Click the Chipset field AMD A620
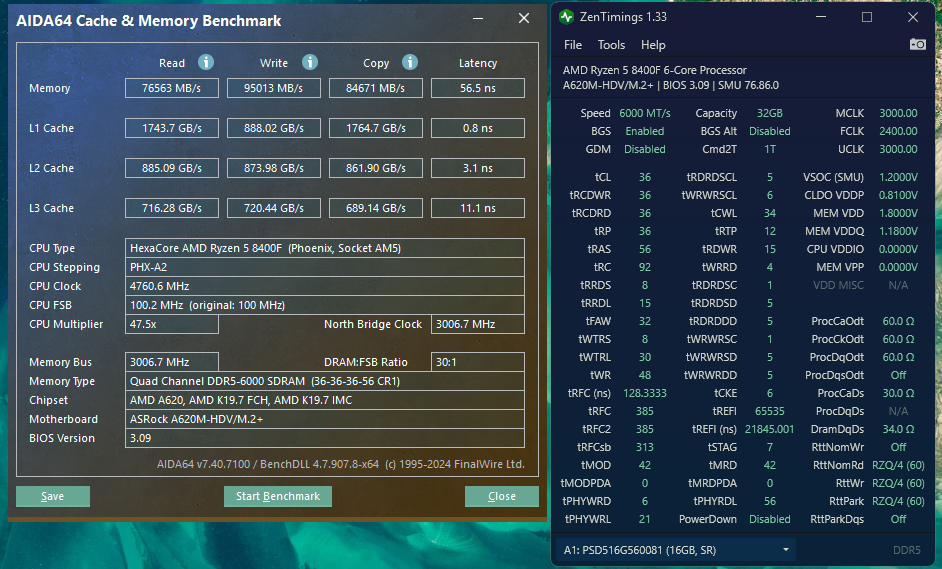This screenshot has height=569, width=942. pos(325,400)
